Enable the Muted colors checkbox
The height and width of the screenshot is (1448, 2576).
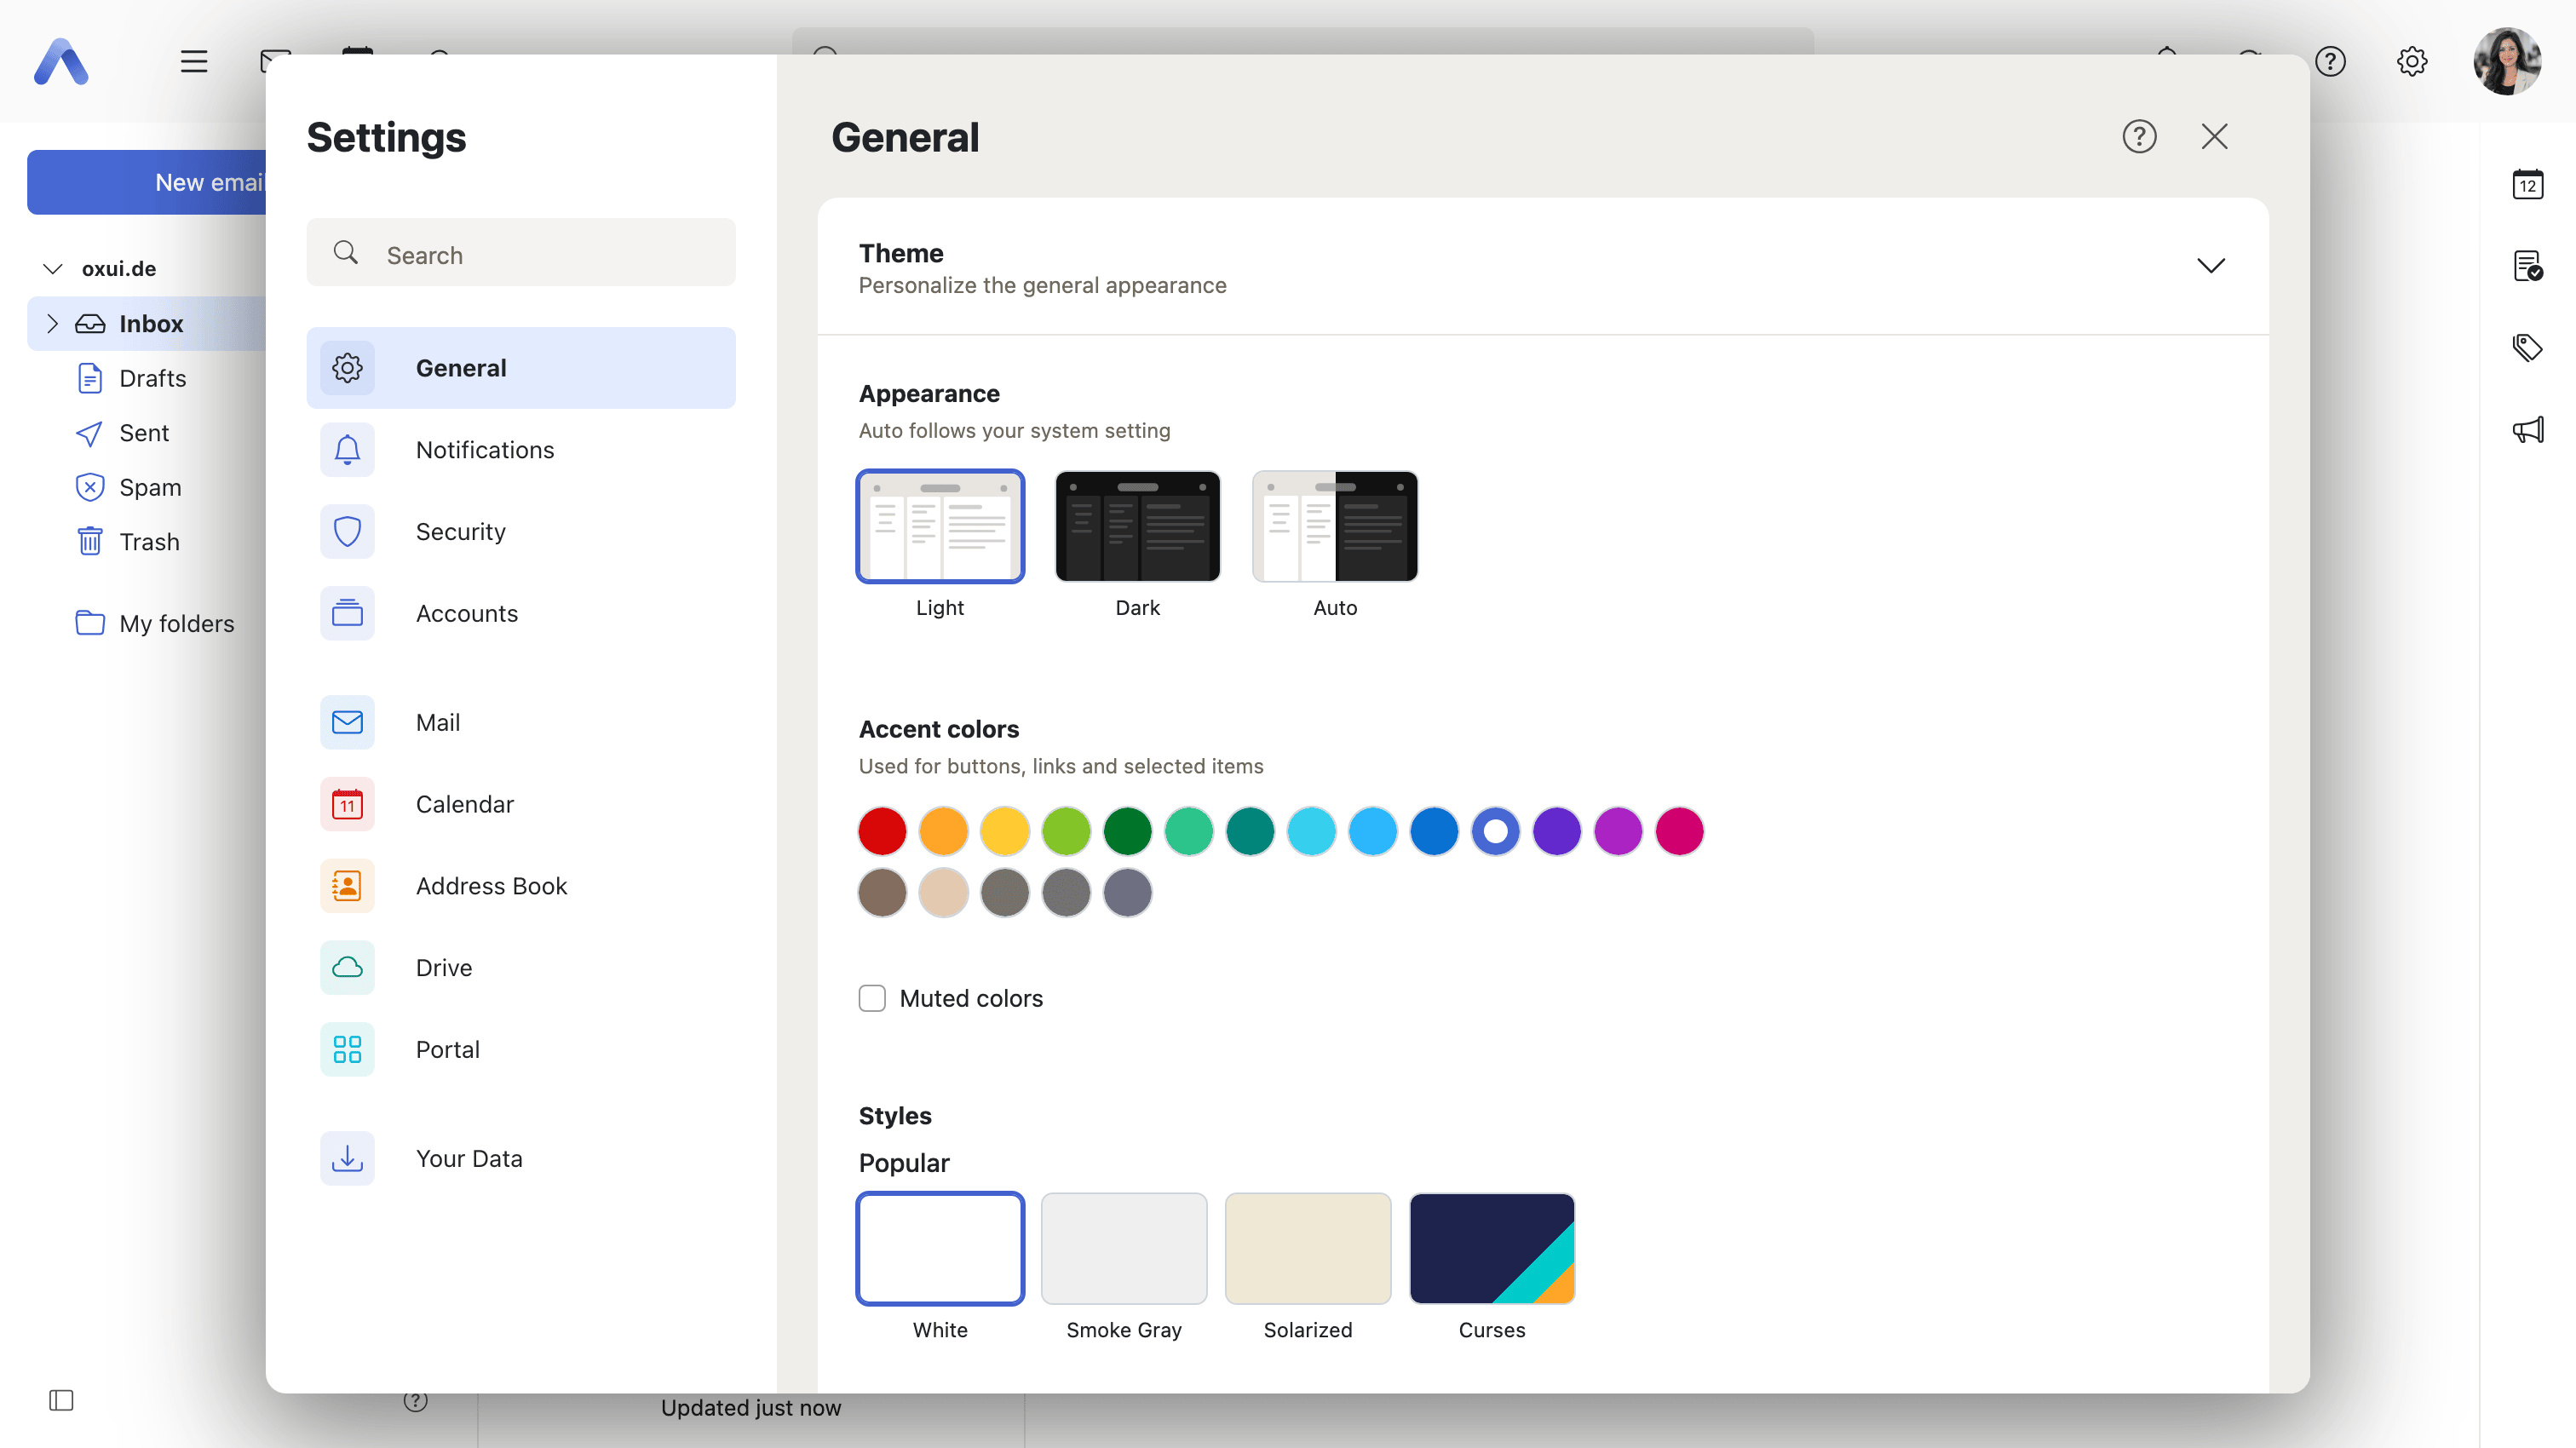872,998
